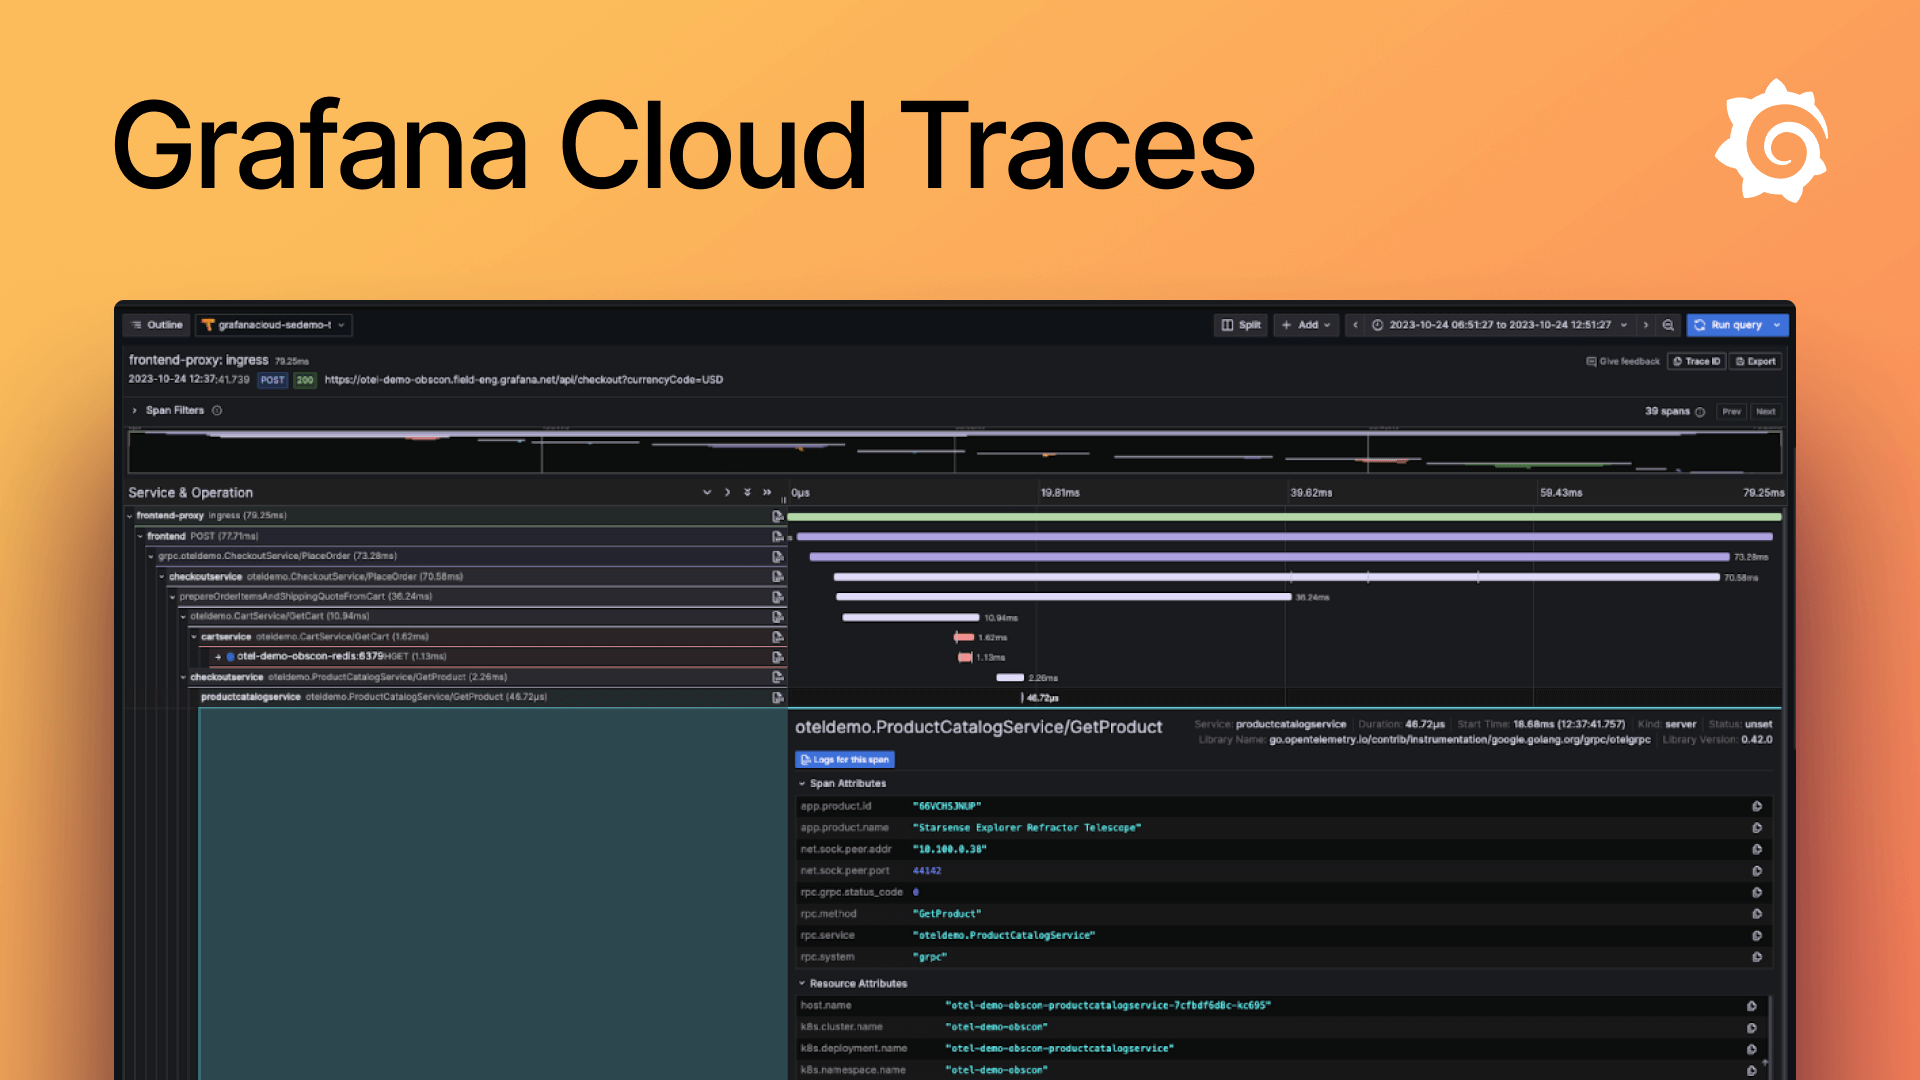The image size is (1920, 1080).
Task: Click the Trace ID button
Action: coord(1697,362)
